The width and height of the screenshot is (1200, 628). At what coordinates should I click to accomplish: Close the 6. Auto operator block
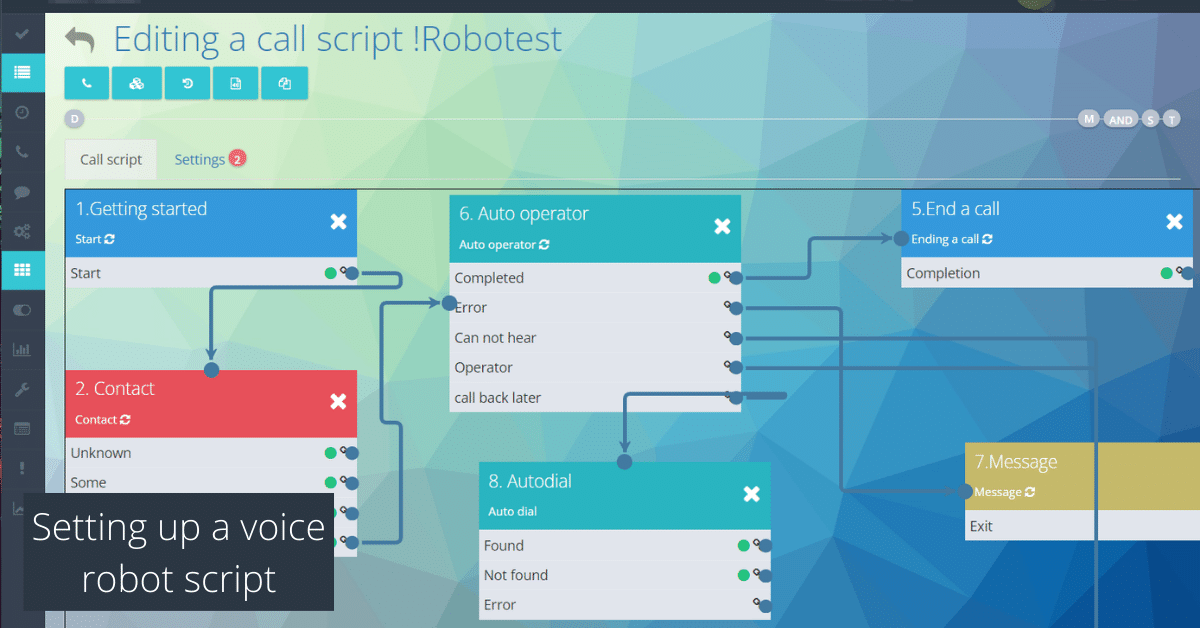(722, 227)
